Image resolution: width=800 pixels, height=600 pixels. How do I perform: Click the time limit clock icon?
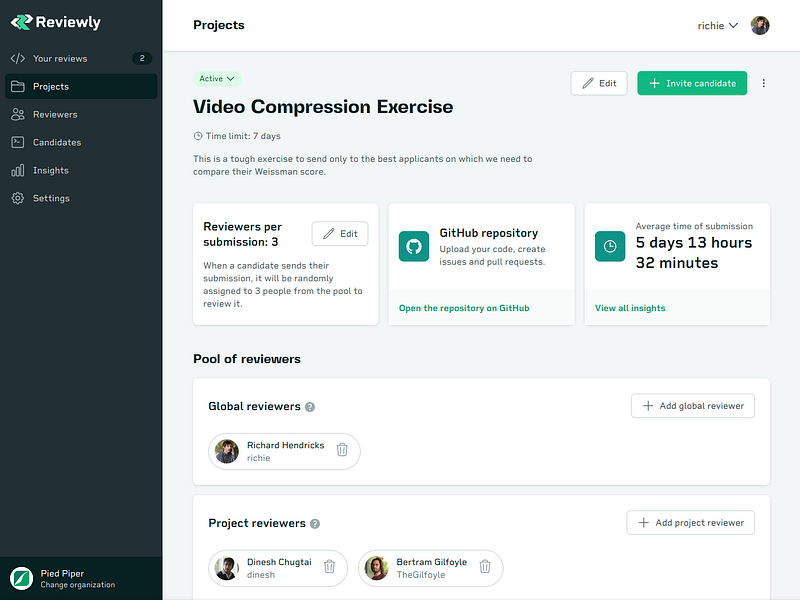point(198,136)
